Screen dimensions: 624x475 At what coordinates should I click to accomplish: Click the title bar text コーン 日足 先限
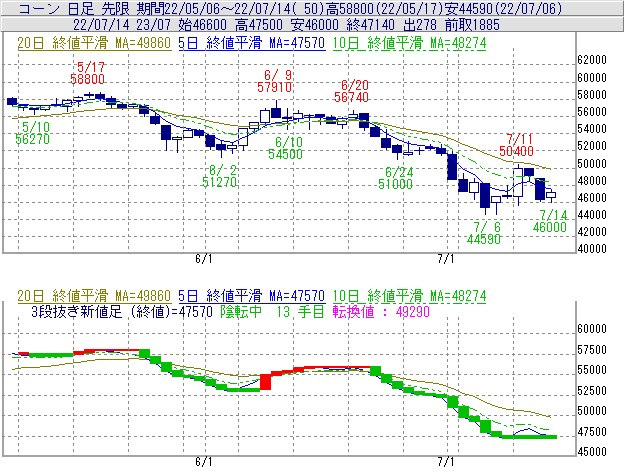74,8
